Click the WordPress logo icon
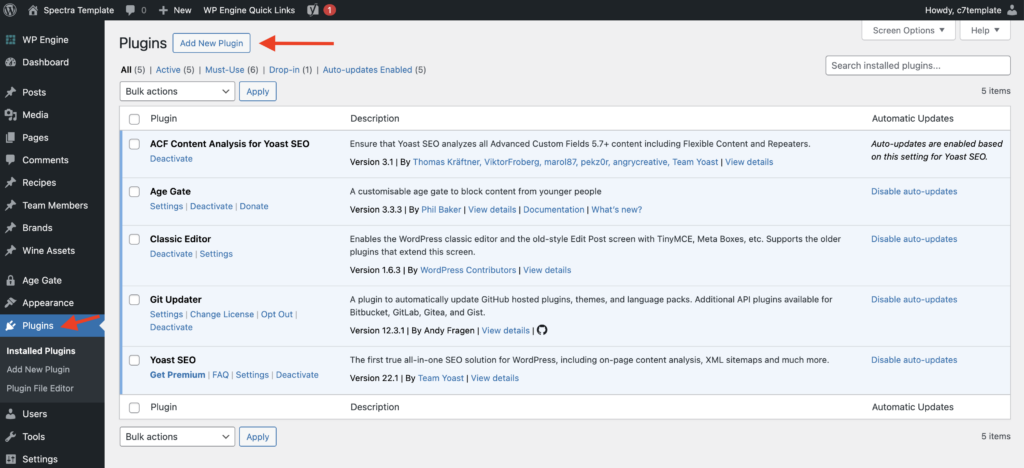 (x=10, y=10)
